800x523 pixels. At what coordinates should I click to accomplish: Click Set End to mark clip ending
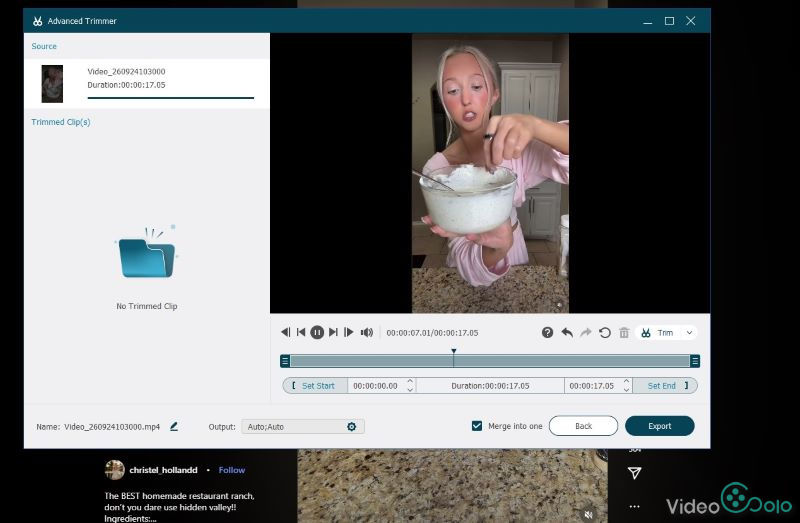point(665,386)
